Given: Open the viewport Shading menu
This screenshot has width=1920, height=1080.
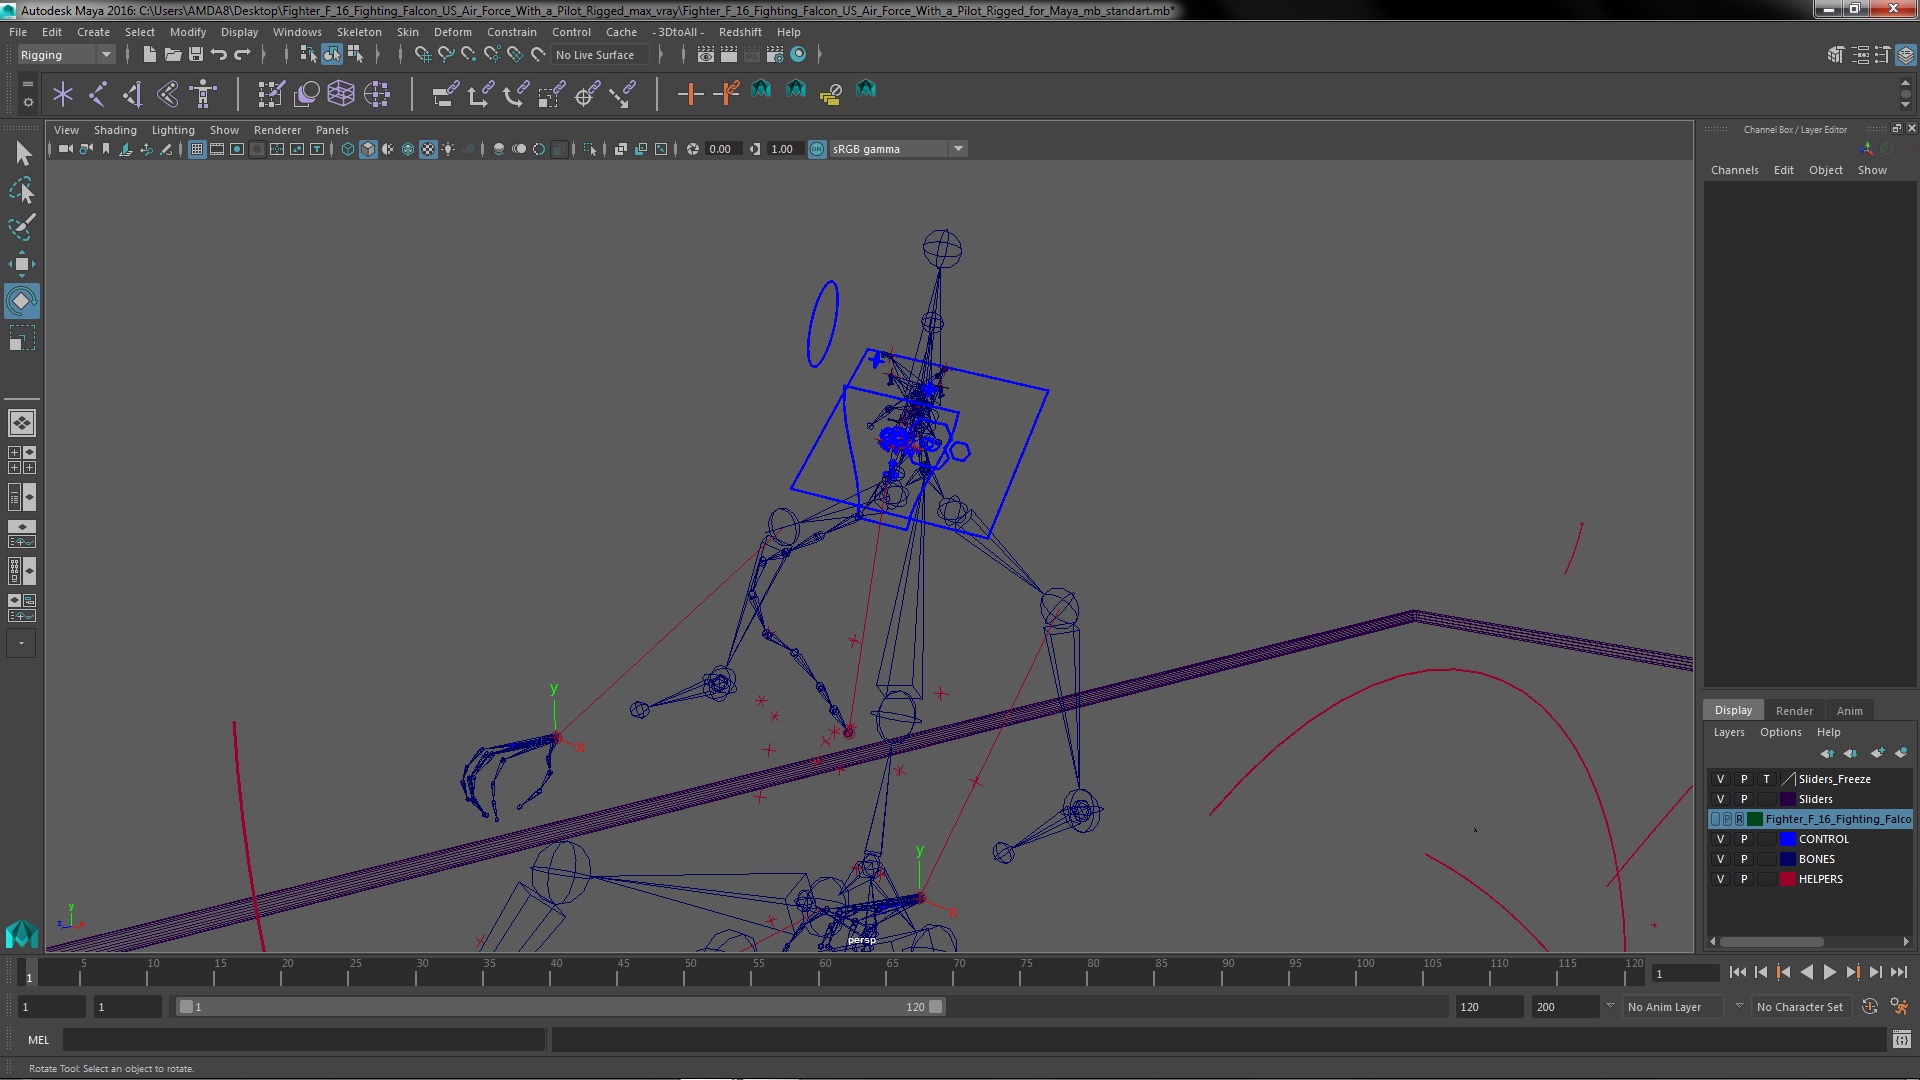Looking at the screenshot, I should [x=115, y=130].
